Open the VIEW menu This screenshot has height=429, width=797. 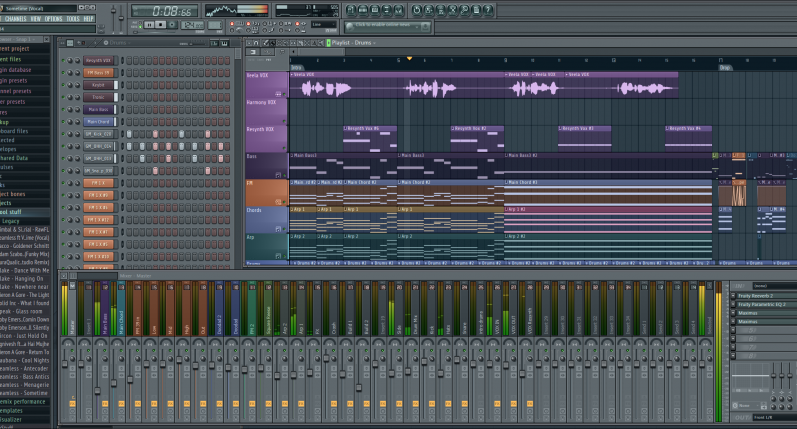point(36,19)
